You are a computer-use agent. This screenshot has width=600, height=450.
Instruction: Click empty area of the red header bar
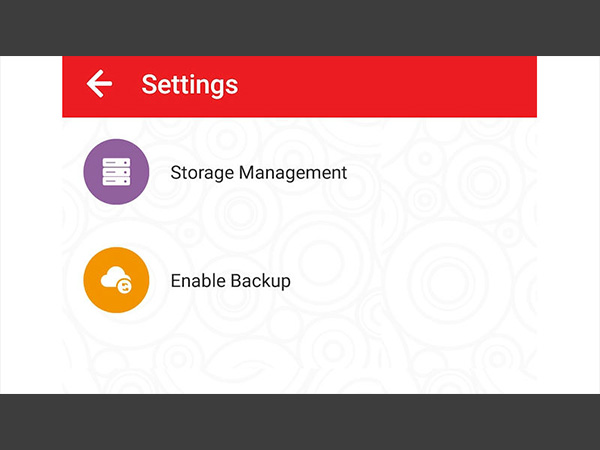tap(400, 86)
